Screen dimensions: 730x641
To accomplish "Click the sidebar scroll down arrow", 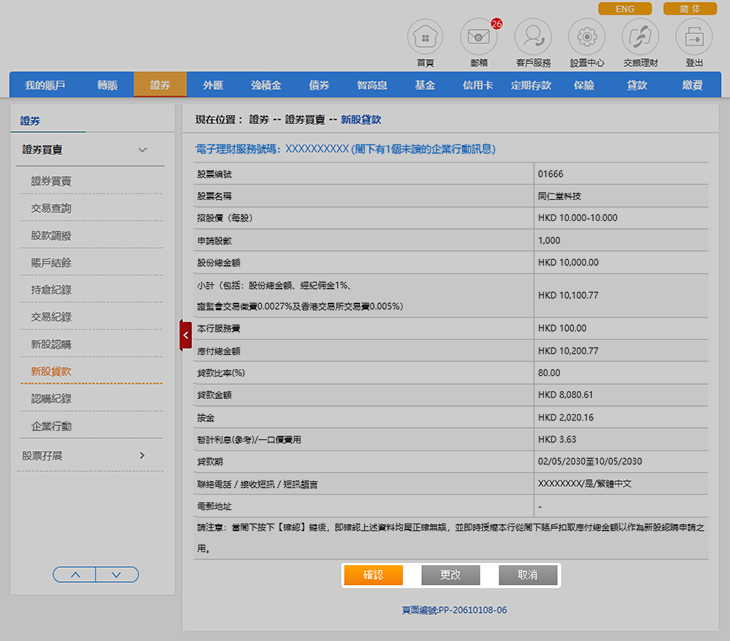I will 117,574.
